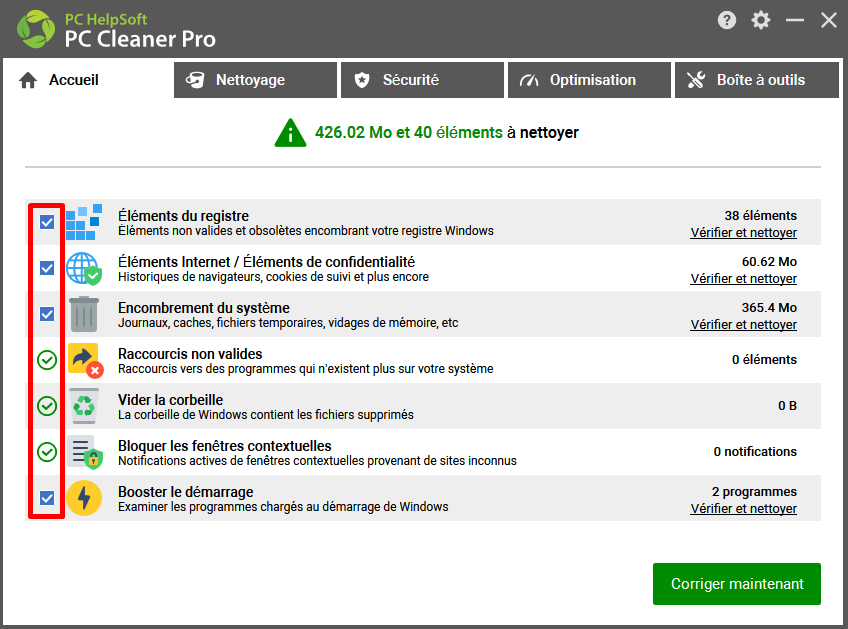Viewport: 848px width, 629px height.
Task: Click the green check for Vider la corbeille
Action: 47,406
